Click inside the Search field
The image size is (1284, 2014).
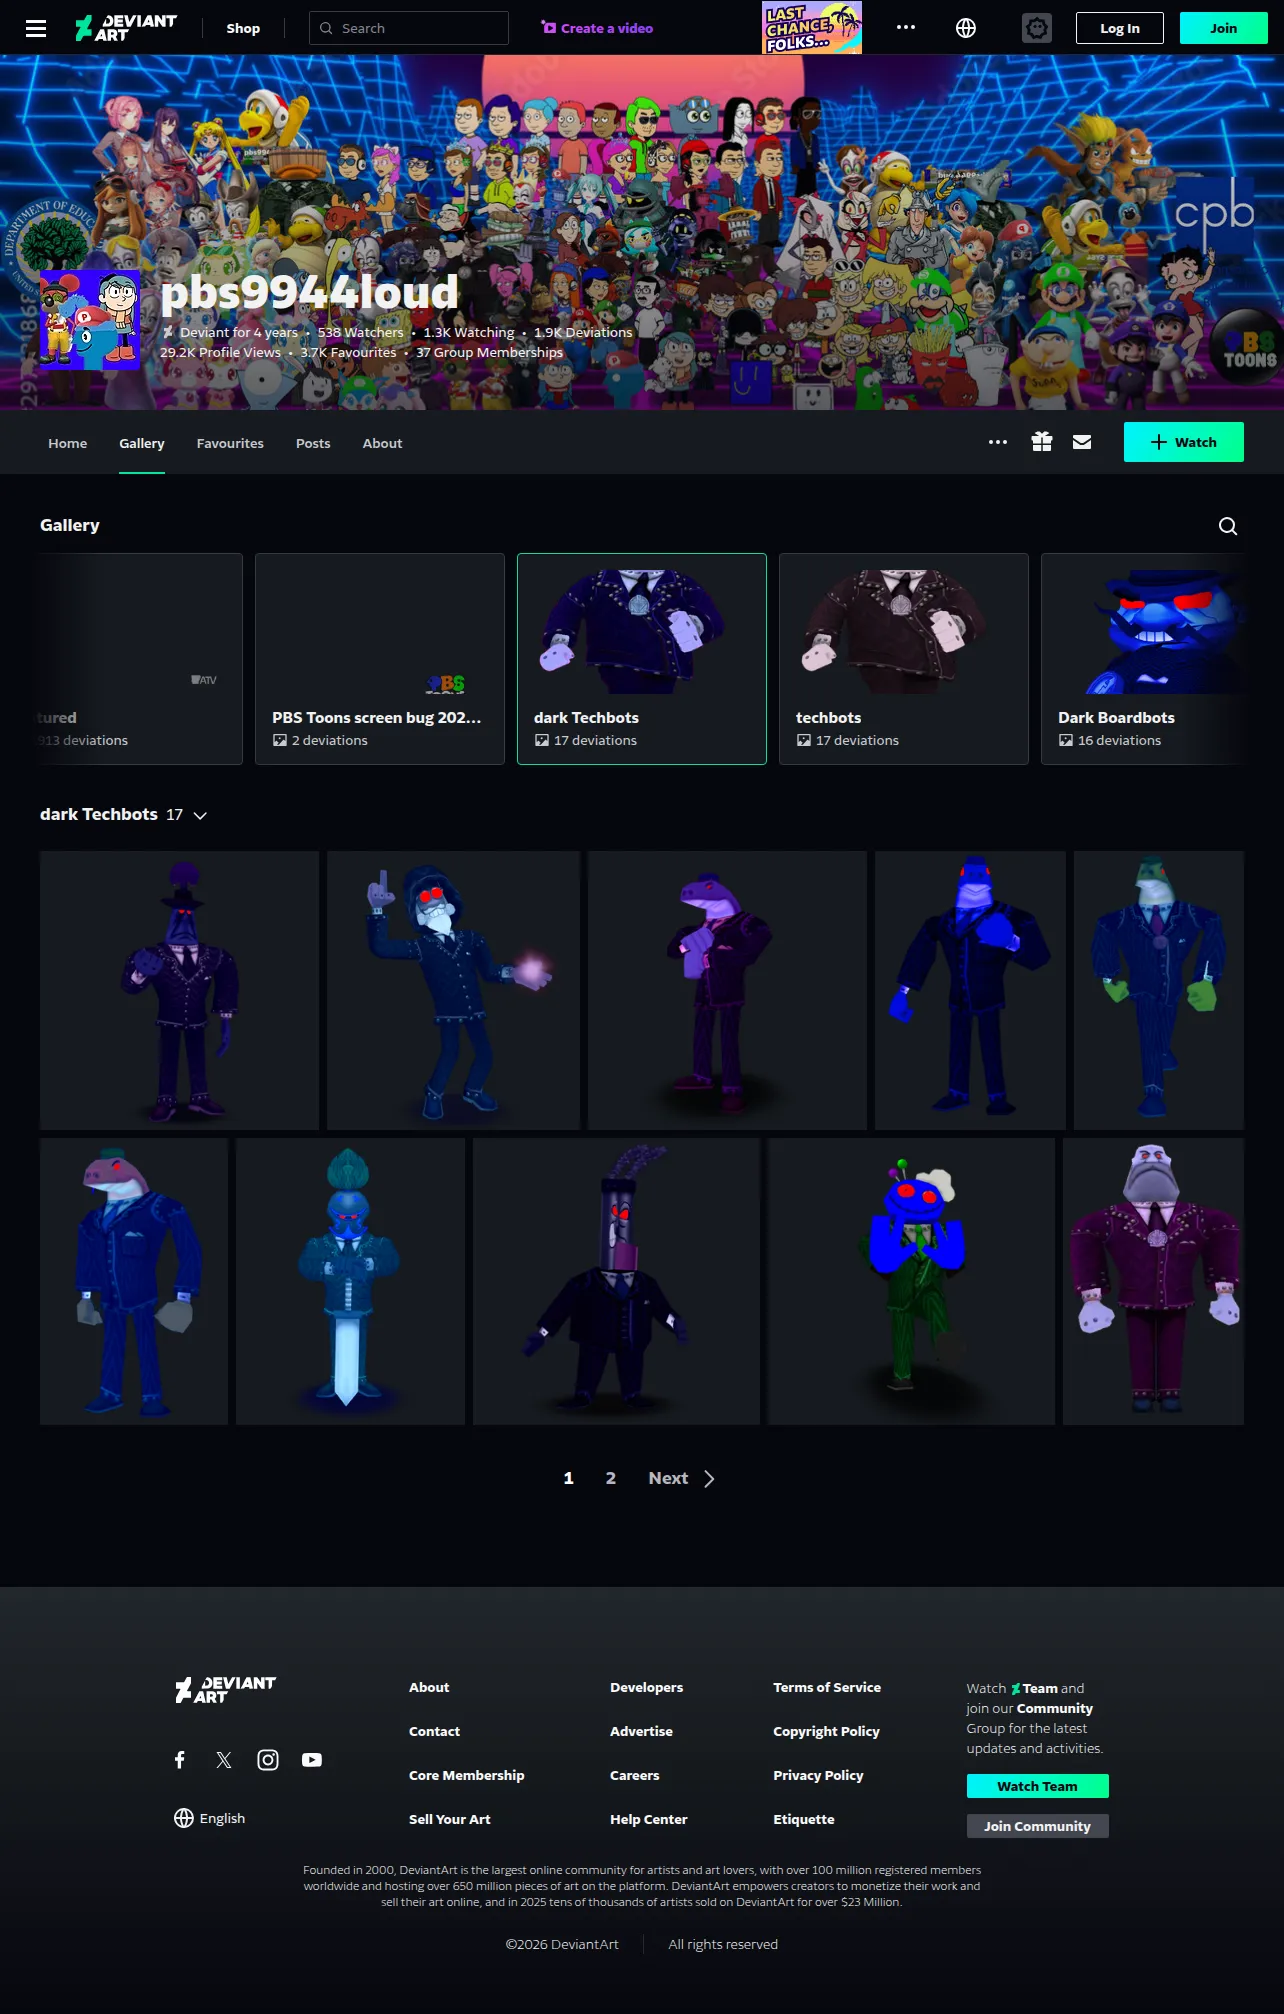[409, 28]
